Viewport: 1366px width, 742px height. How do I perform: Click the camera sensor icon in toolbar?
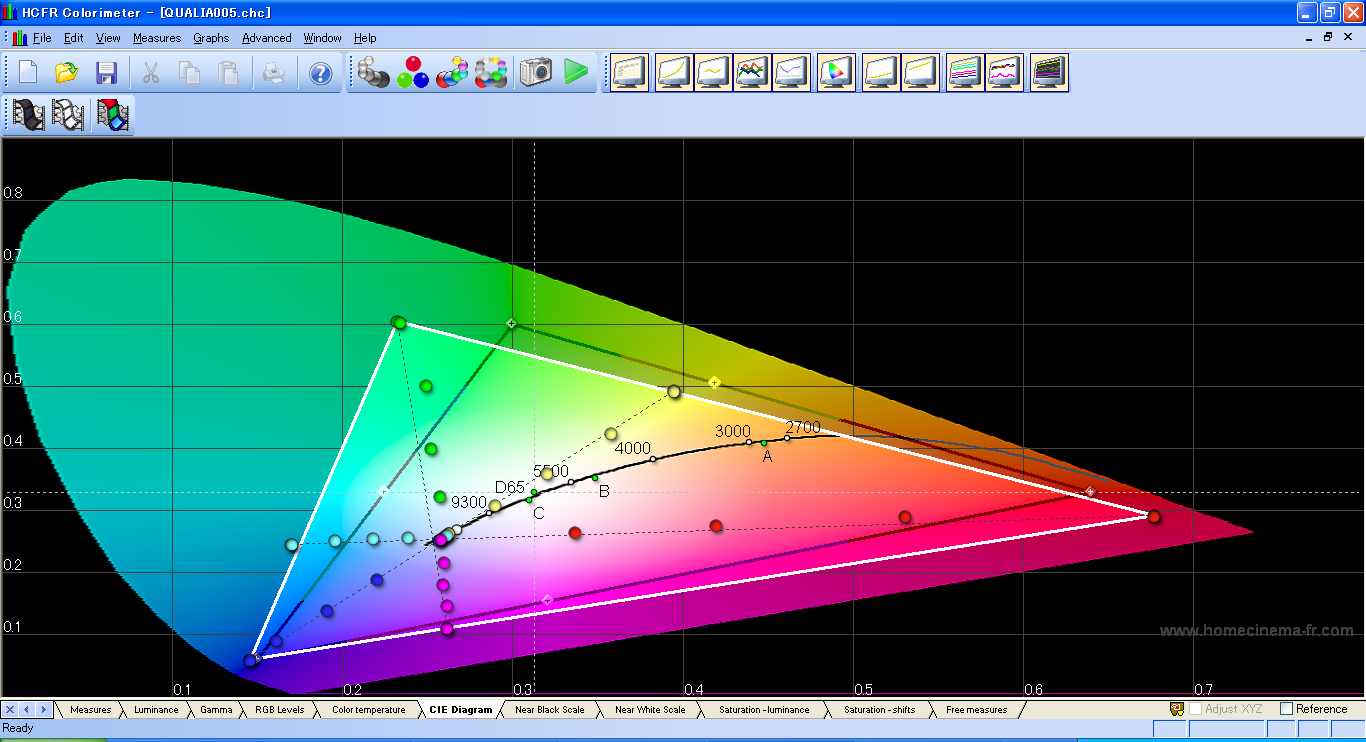tap(535, 72)
